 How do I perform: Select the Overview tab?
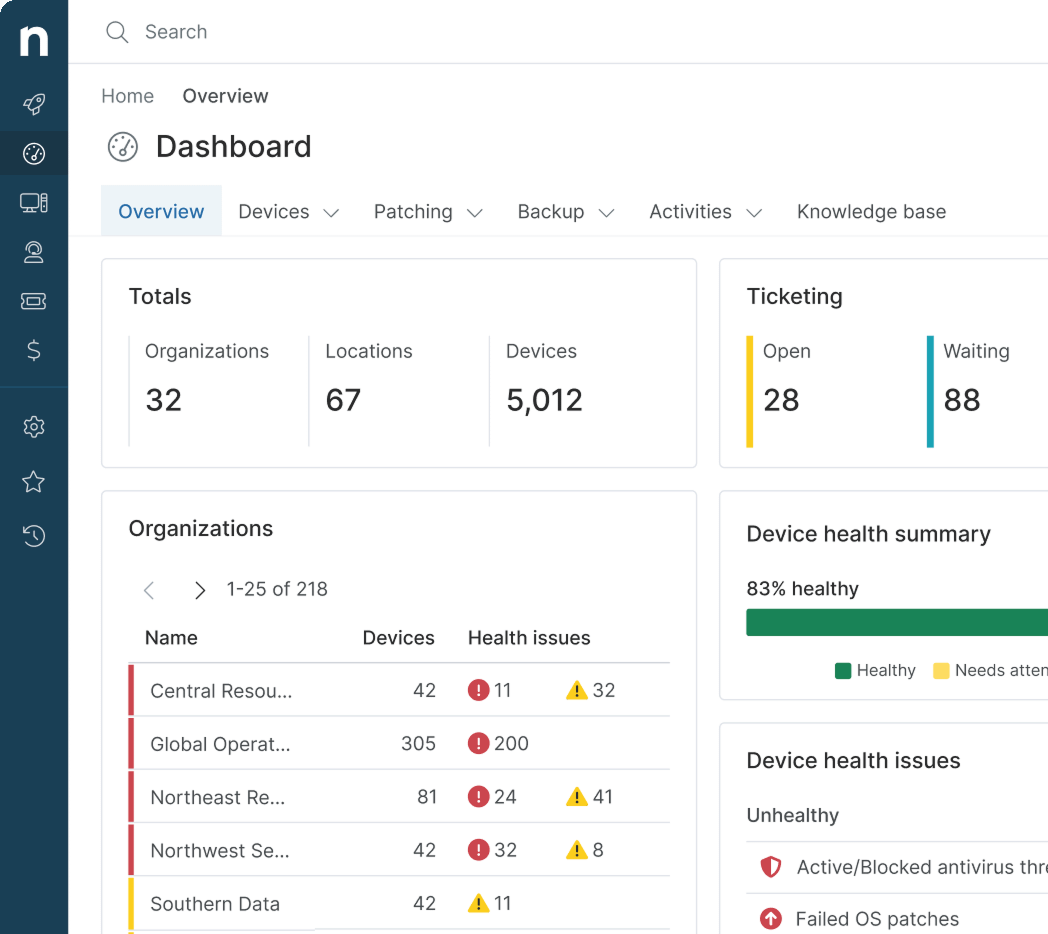[161, 211]
